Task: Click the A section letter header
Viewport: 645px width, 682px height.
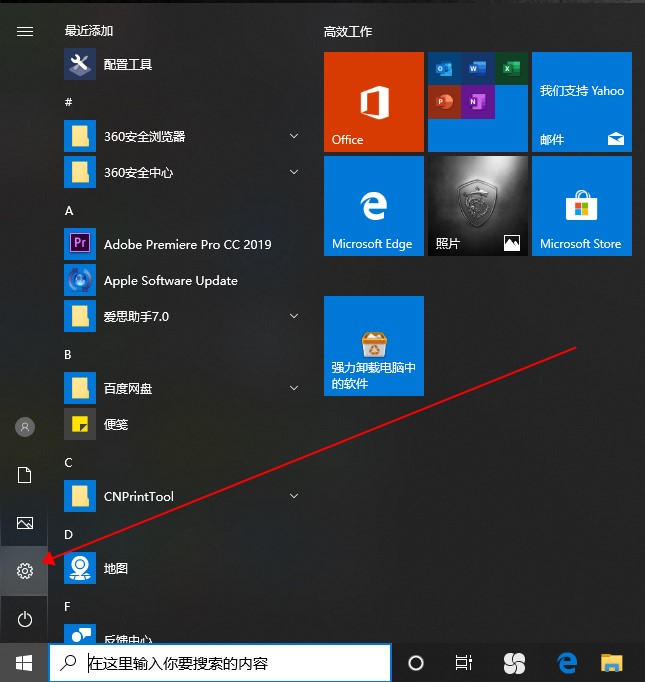Action: [x=69, y=211]
